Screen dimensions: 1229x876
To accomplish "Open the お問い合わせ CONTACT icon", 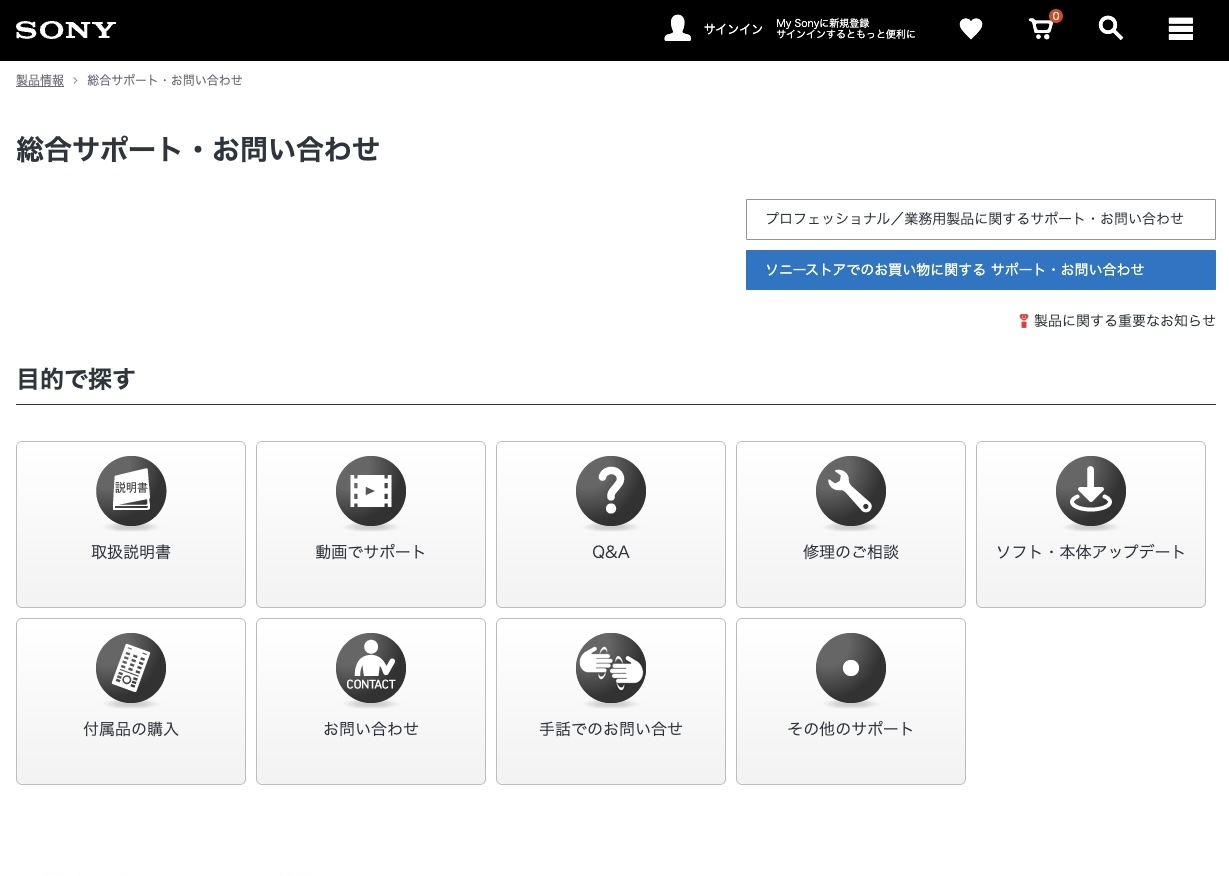I will [371, 669].
